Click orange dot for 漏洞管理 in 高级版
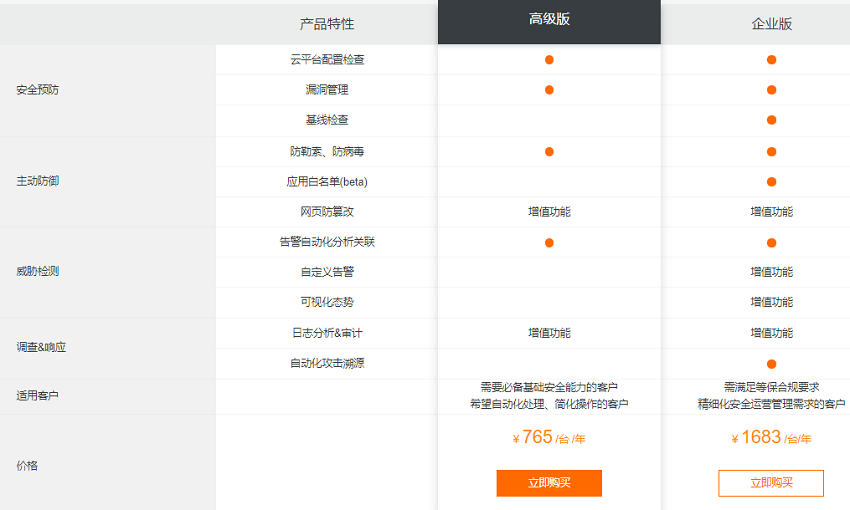 (549, 89)
